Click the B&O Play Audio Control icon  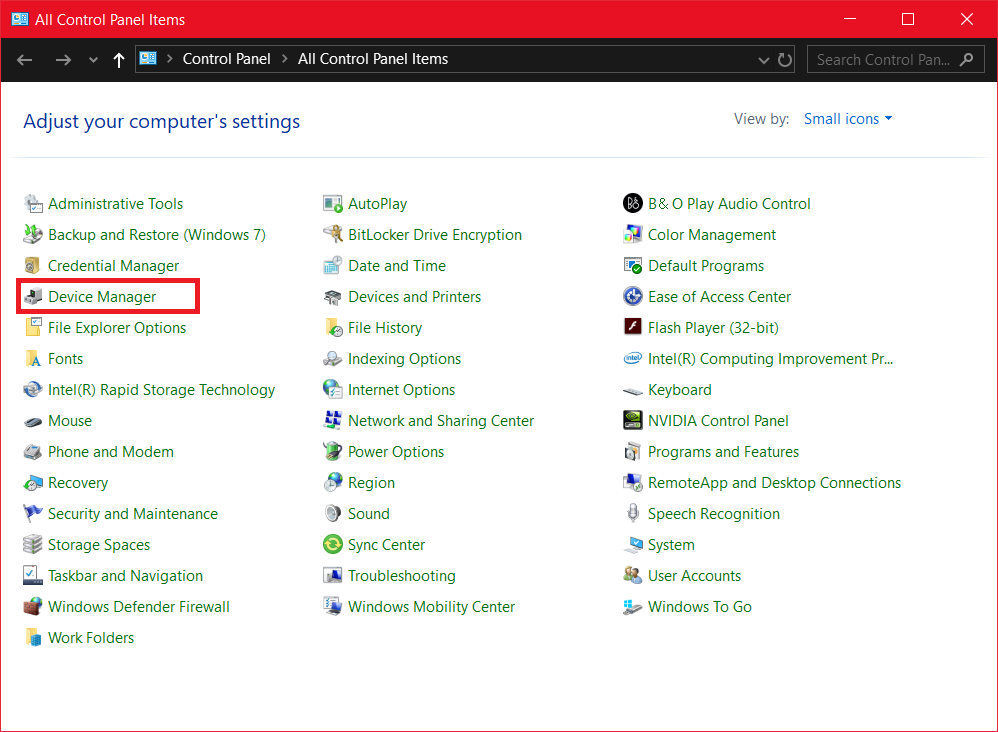(633, 204)
